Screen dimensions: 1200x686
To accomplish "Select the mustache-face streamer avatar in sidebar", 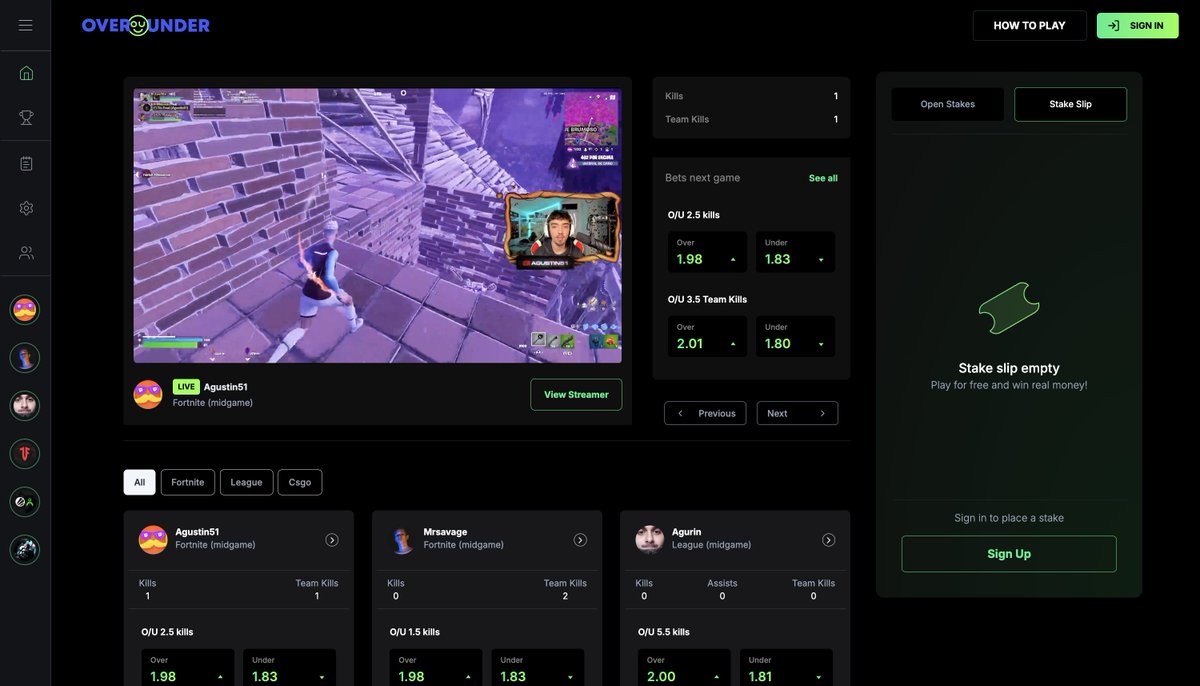I will click(25, 310).
